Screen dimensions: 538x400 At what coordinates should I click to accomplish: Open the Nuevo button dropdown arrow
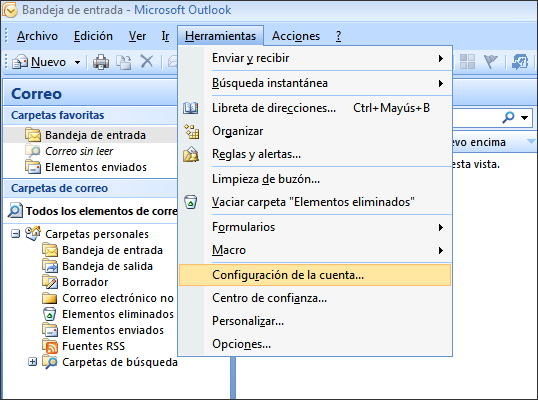78,62
